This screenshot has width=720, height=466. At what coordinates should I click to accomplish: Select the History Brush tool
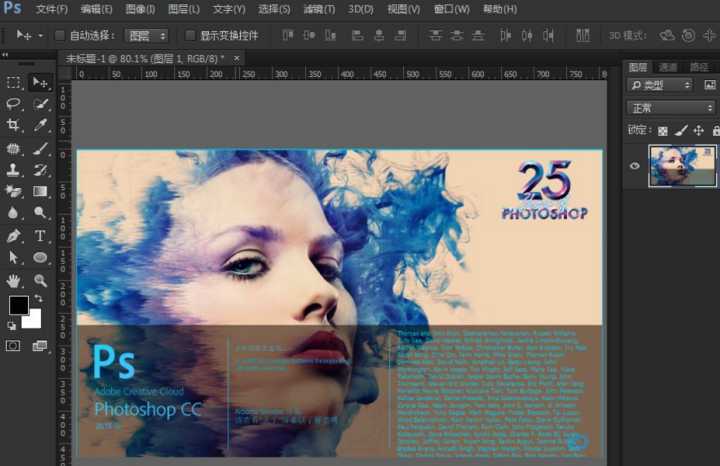tap(40, 169)
